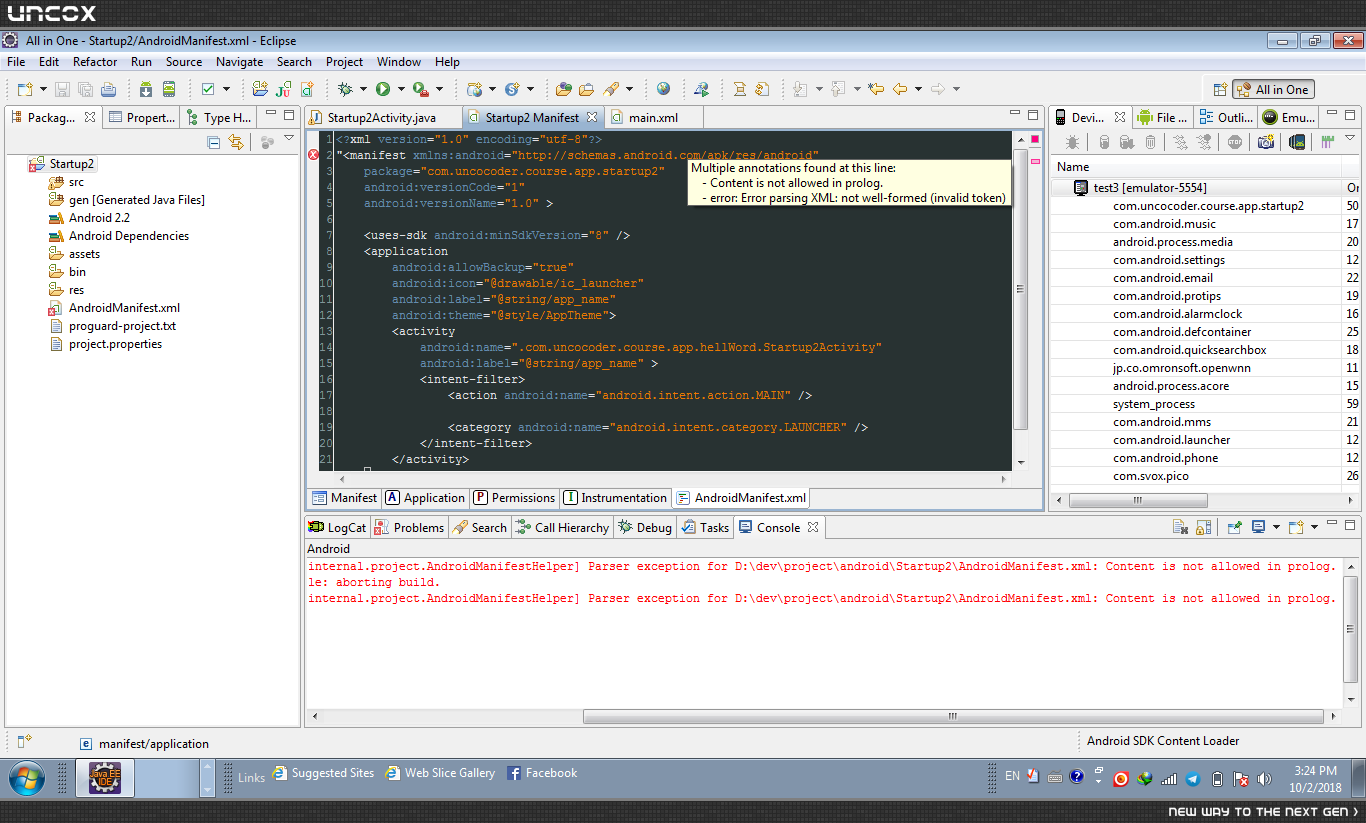Click the Open Perspective icon
The width and height of the screenshot is (1366, 823).
coord(1219,89)
